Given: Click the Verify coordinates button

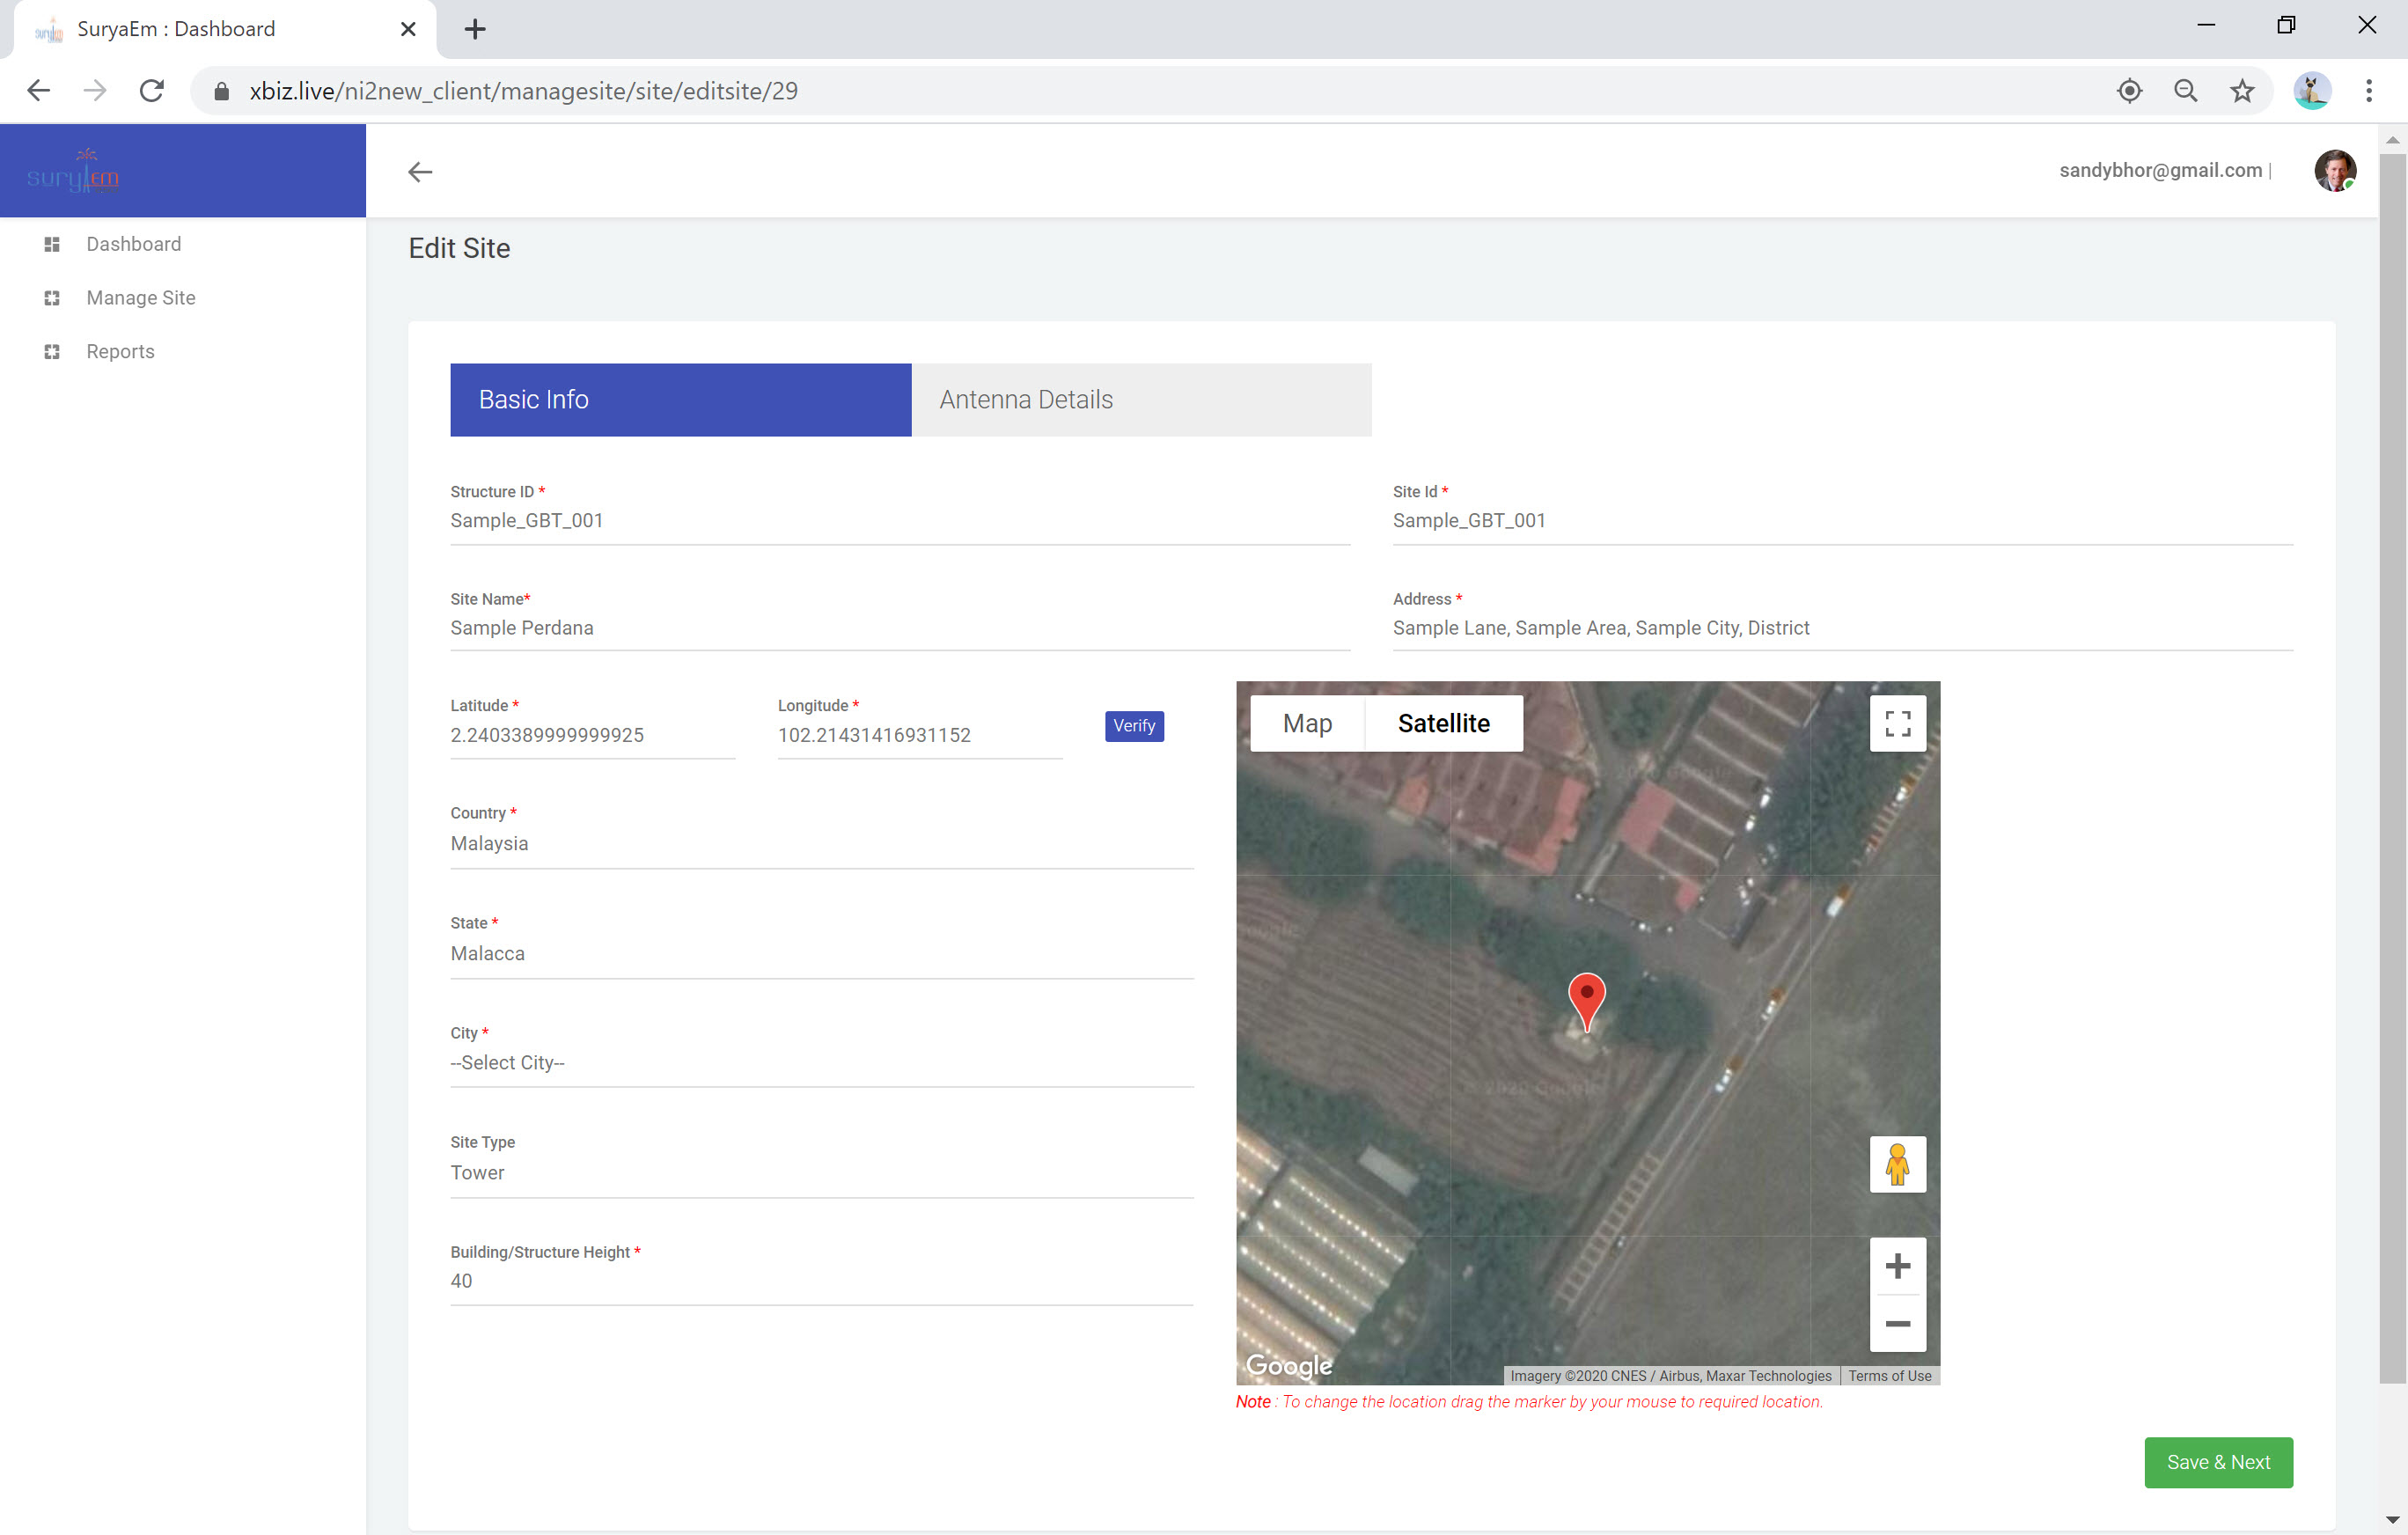Looking at the screenshot, I should tap(1134, 726).
